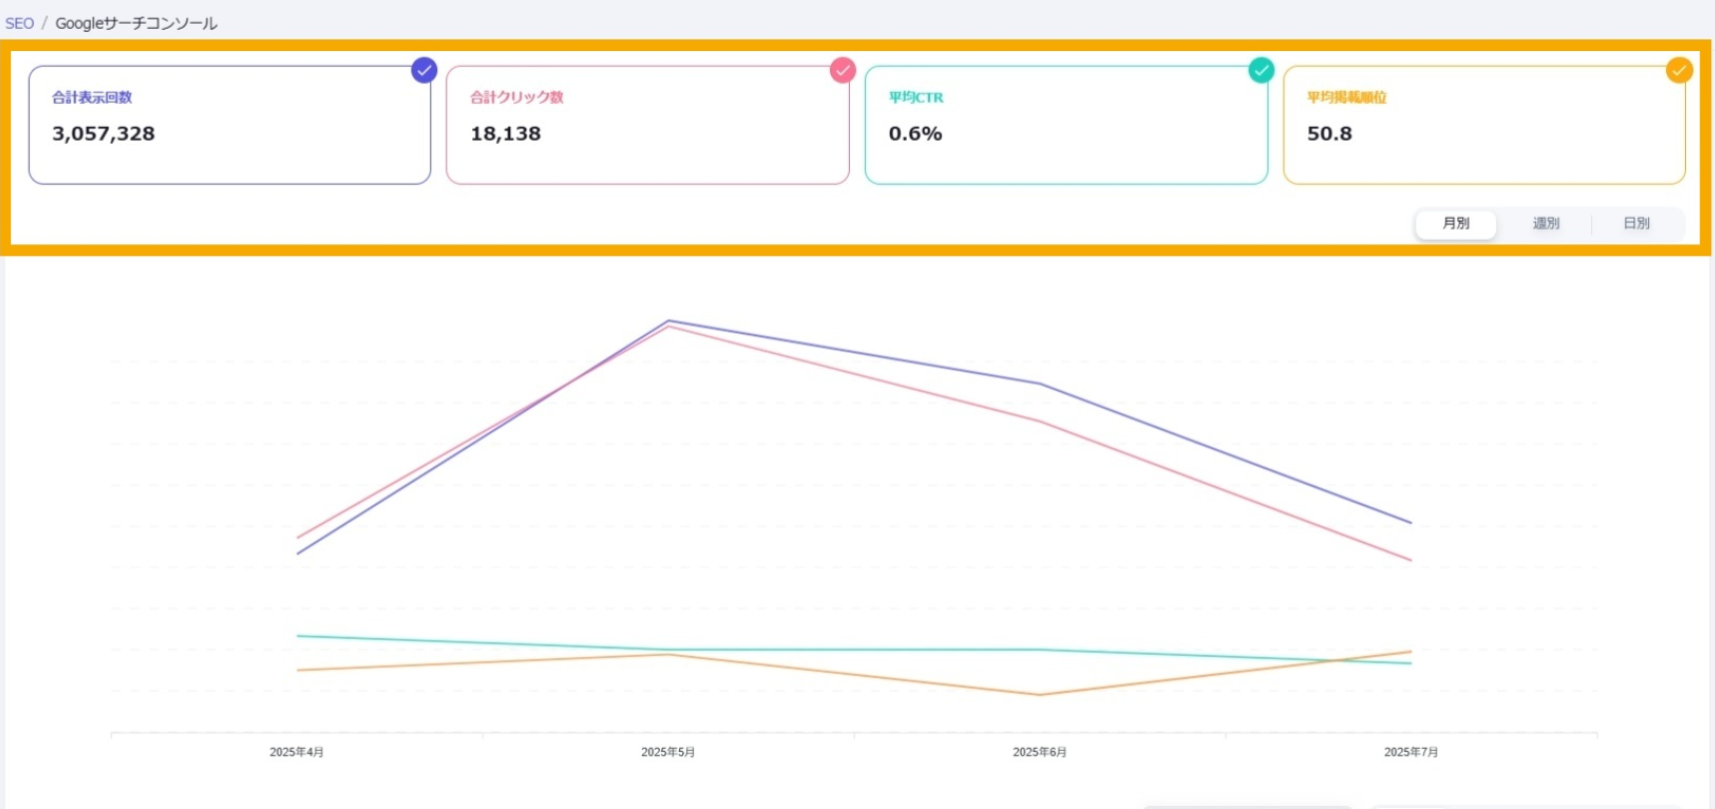Click the 2025年5月 axis label
This screenshot has height=809, width=1715.
click(x=668, y=752)
